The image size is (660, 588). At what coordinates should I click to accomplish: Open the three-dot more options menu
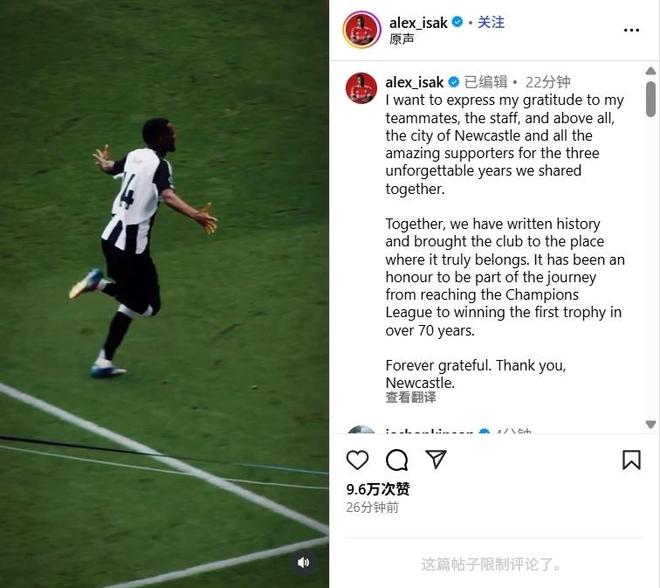pos(631,30)
